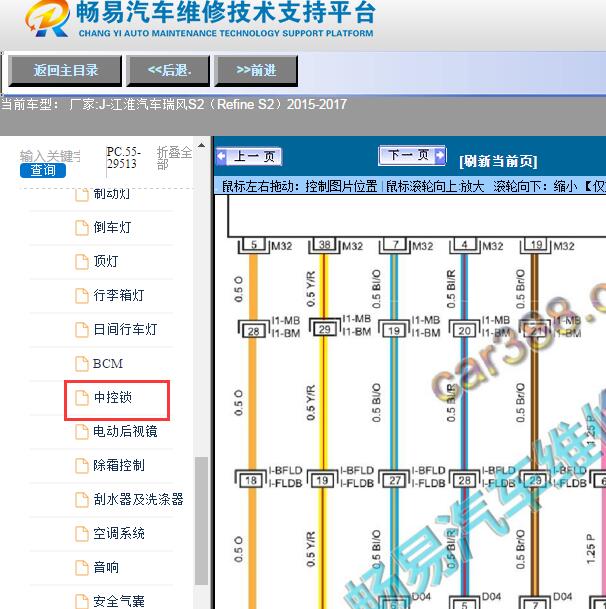Click document icon beside BCM
606x609 pixels.
click(82, 364)
